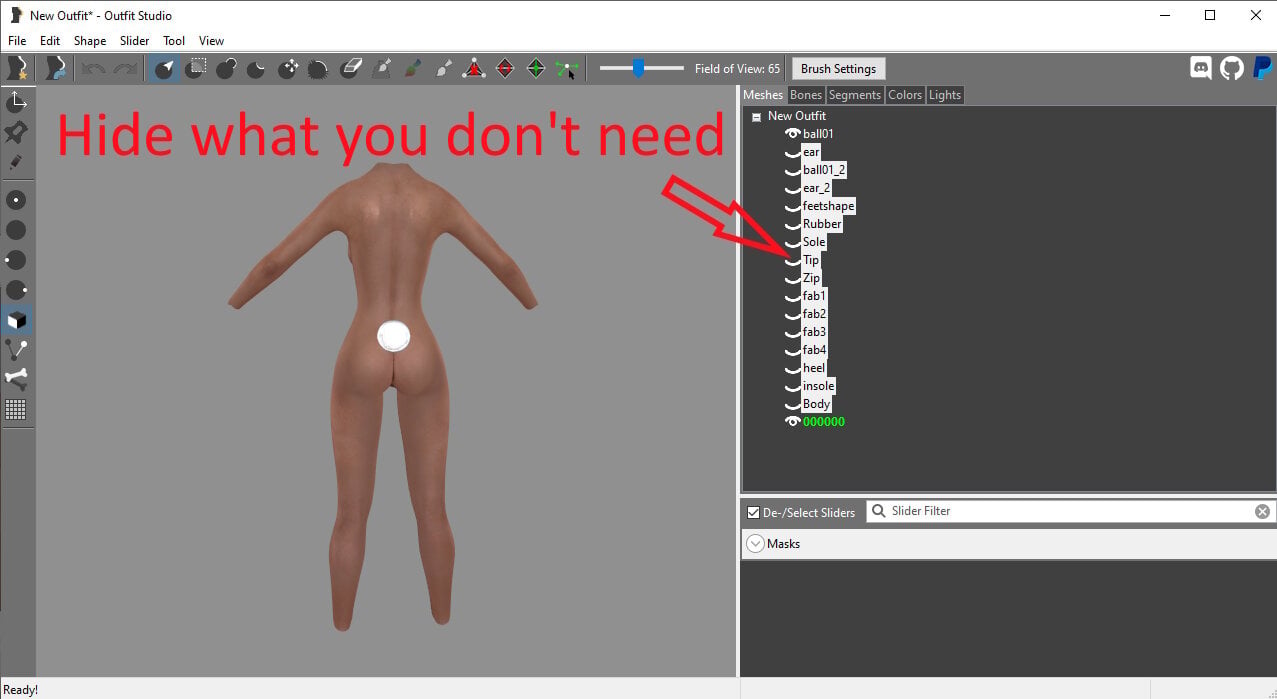Screen dimensions: 1277x699
Task: Show the Body mesh visibility icon
Action: 793,405
